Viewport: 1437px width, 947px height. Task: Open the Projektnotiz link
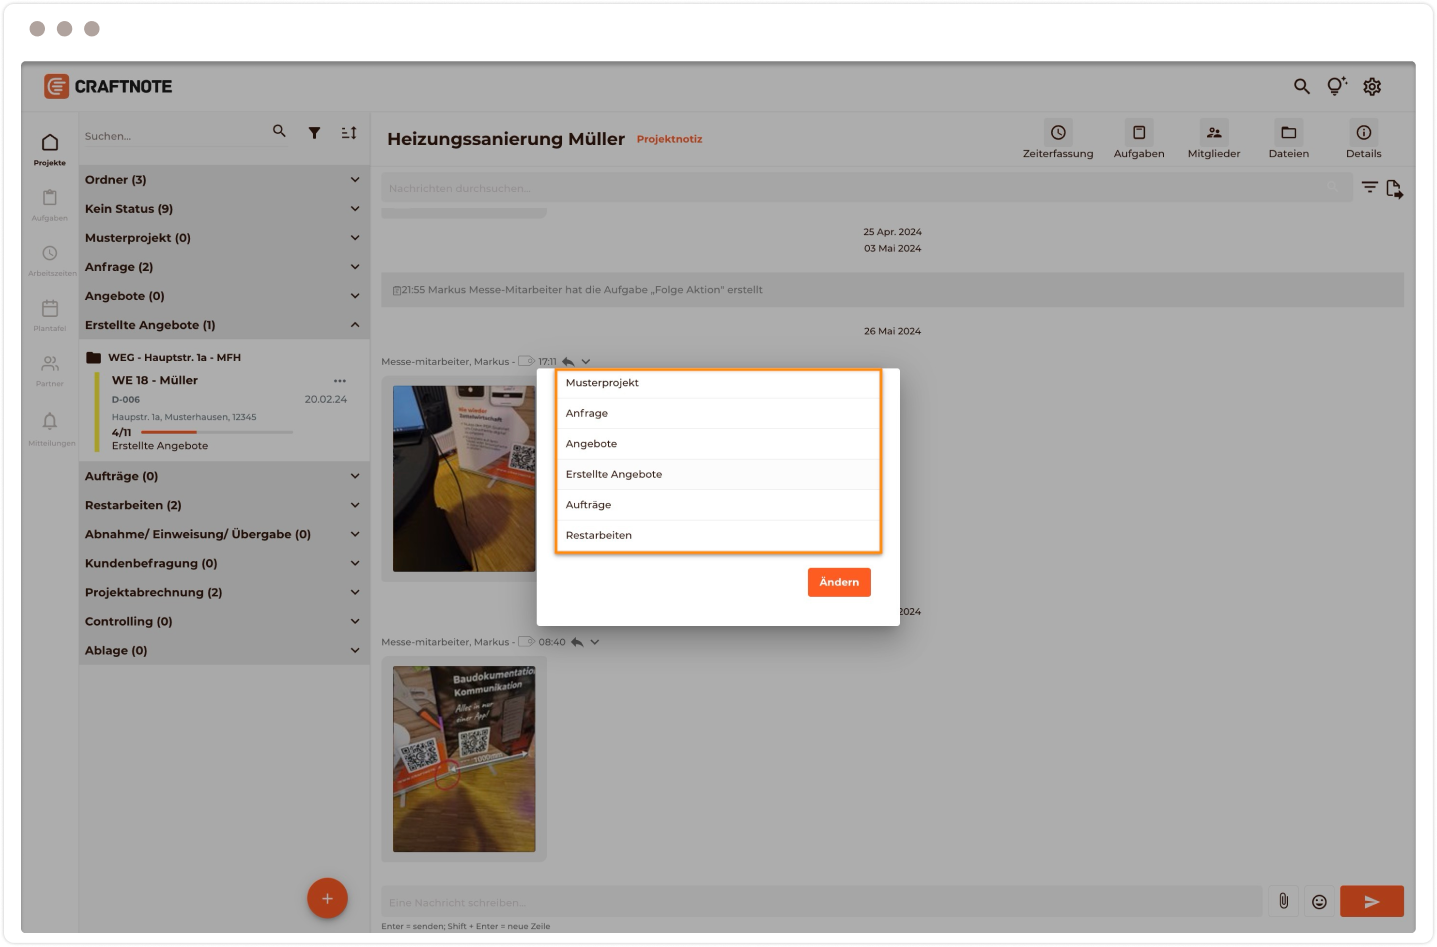[x=669, y=140]
